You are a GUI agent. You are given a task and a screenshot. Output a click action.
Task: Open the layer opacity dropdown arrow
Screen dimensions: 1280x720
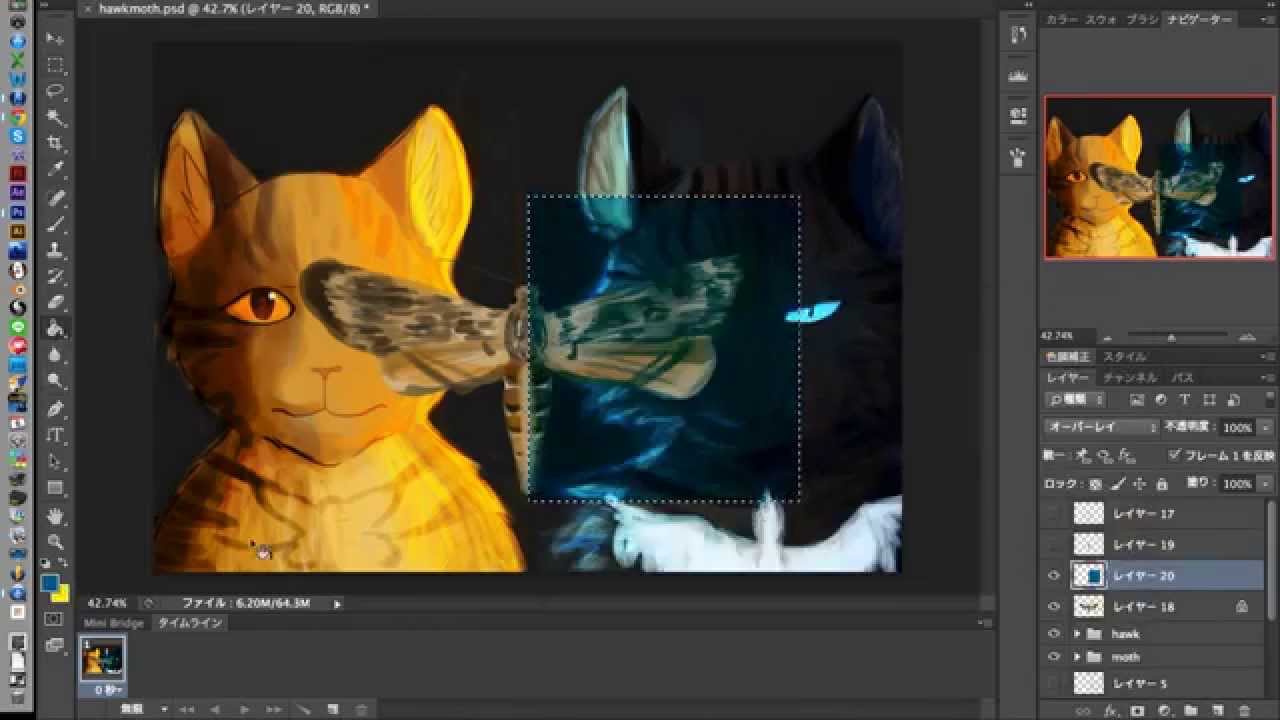pyautogui.click(x=1265, y=427)
